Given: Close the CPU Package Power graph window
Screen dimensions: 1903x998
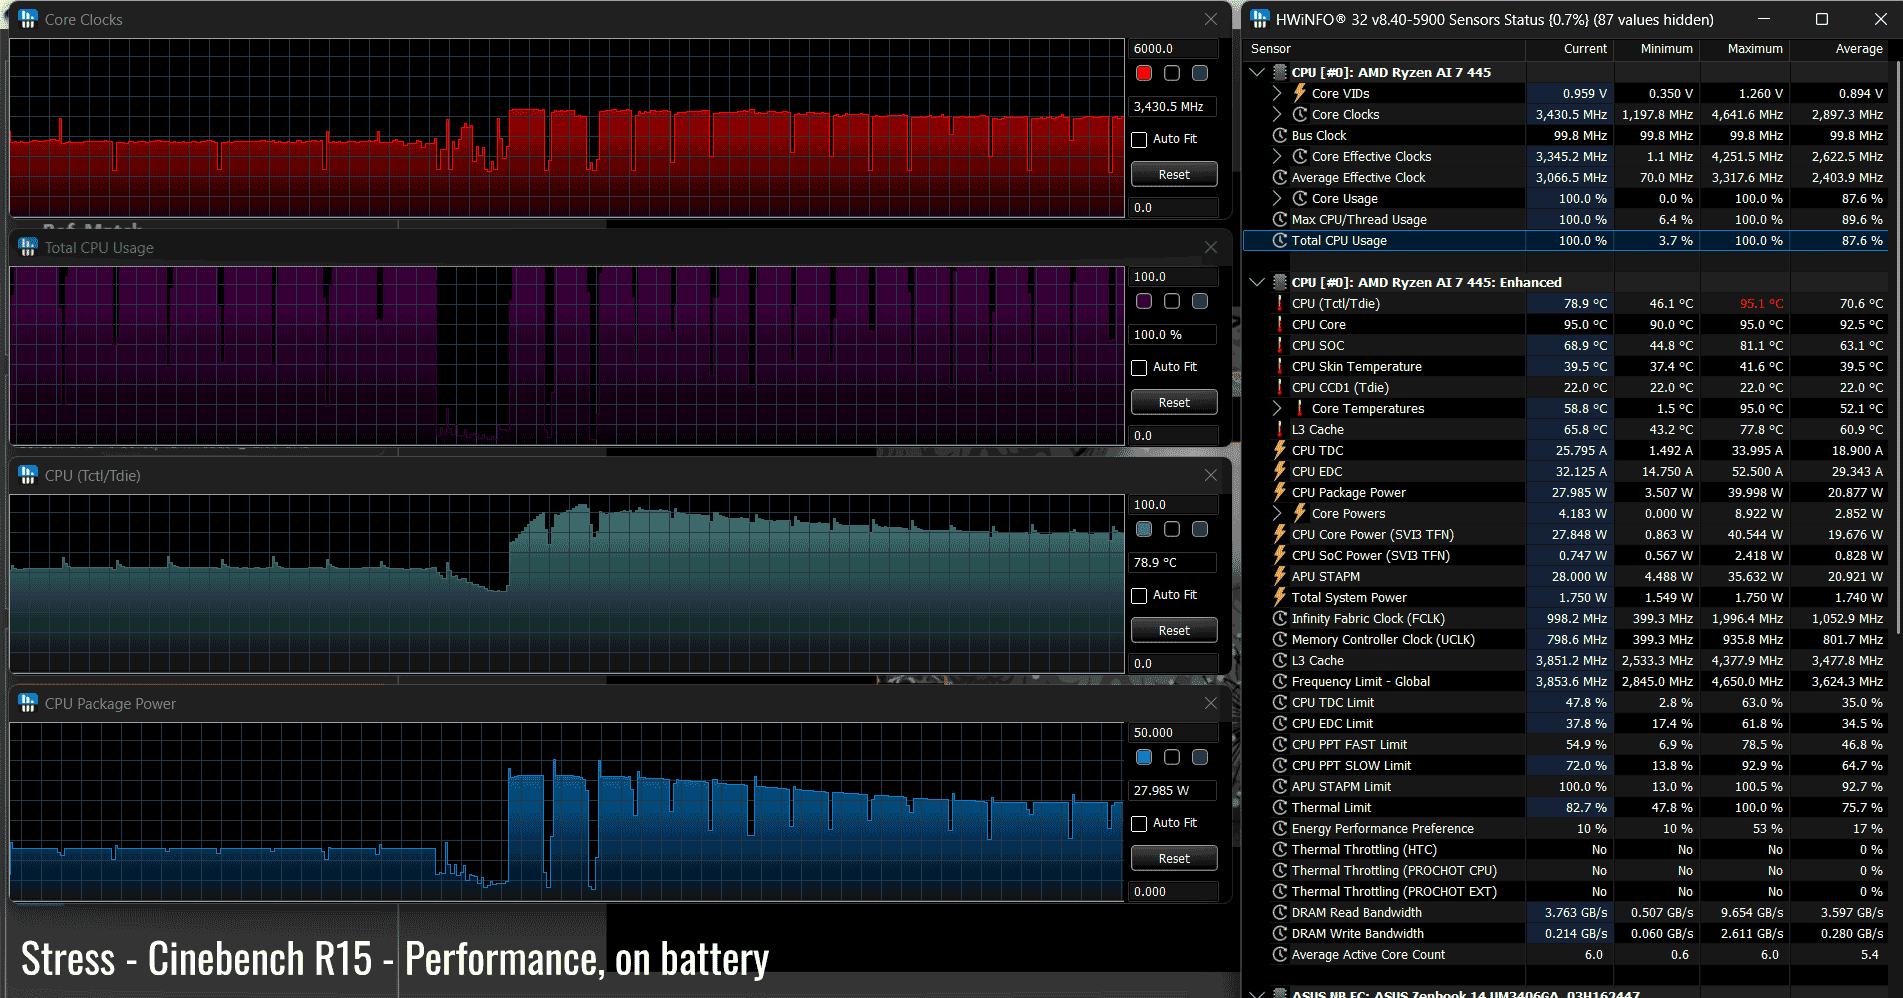Looking at the screenshot, I should pos(1211,703).
